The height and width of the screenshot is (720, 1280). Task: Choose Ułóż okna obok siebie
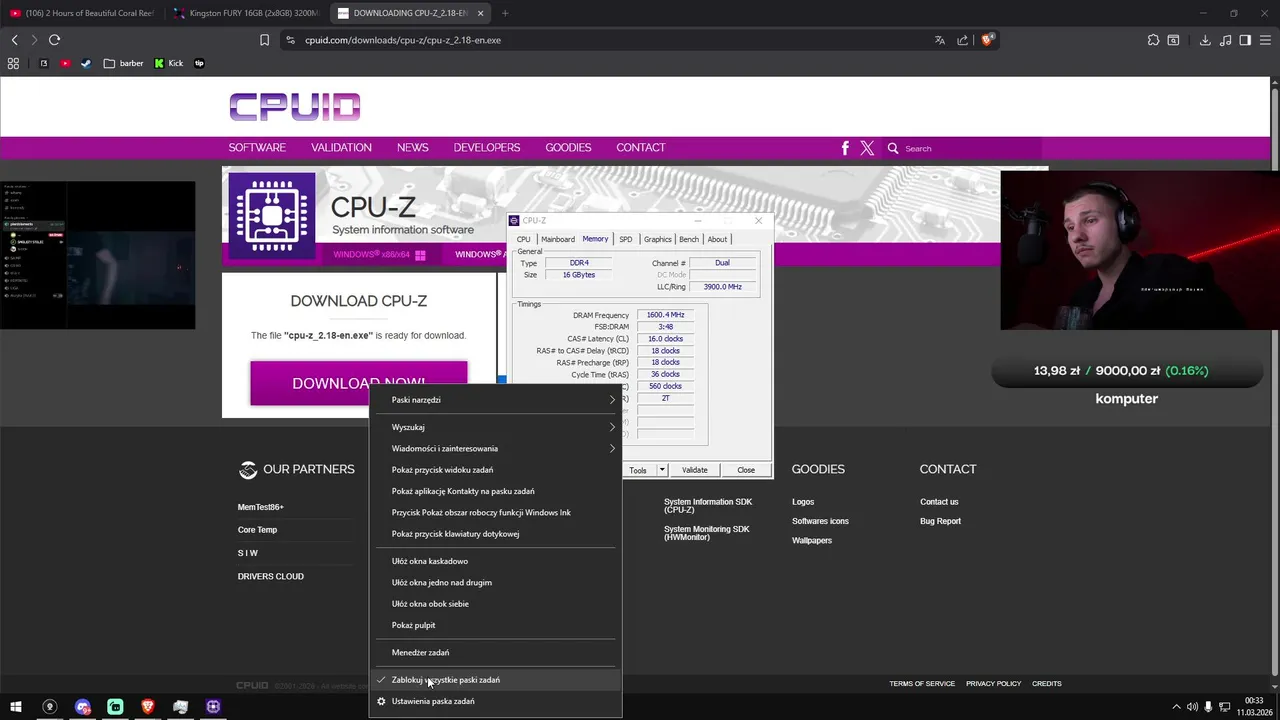tap(496, 604)
